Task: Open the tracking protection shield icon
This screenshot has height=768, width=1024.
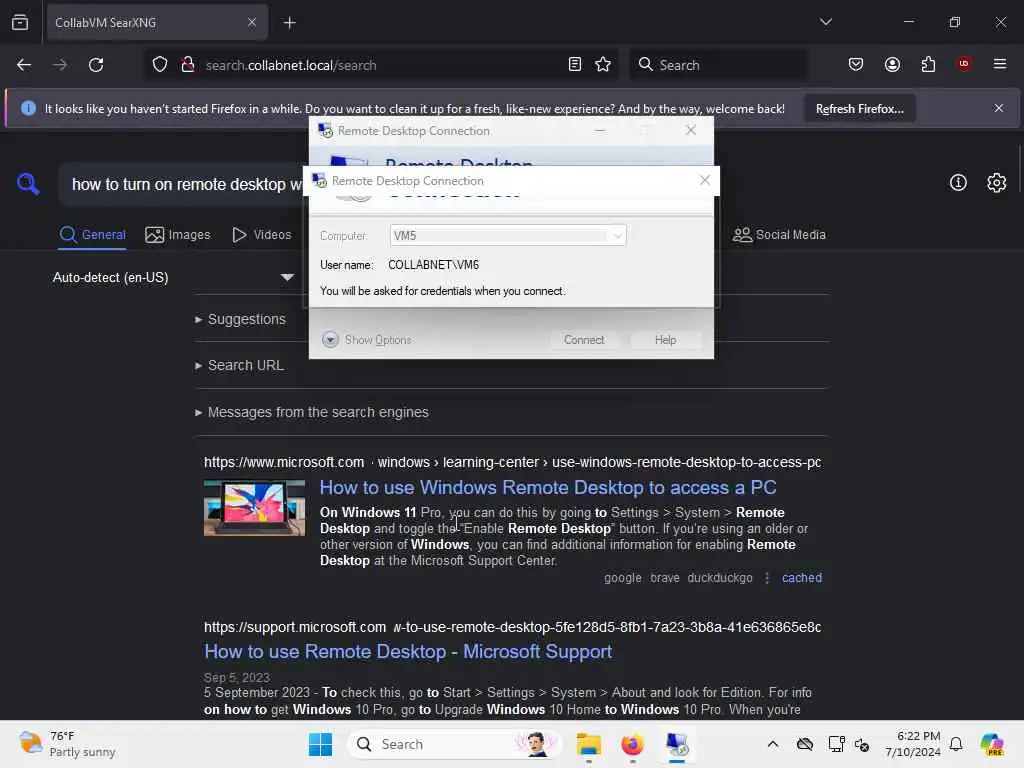Action: [160, 65]
